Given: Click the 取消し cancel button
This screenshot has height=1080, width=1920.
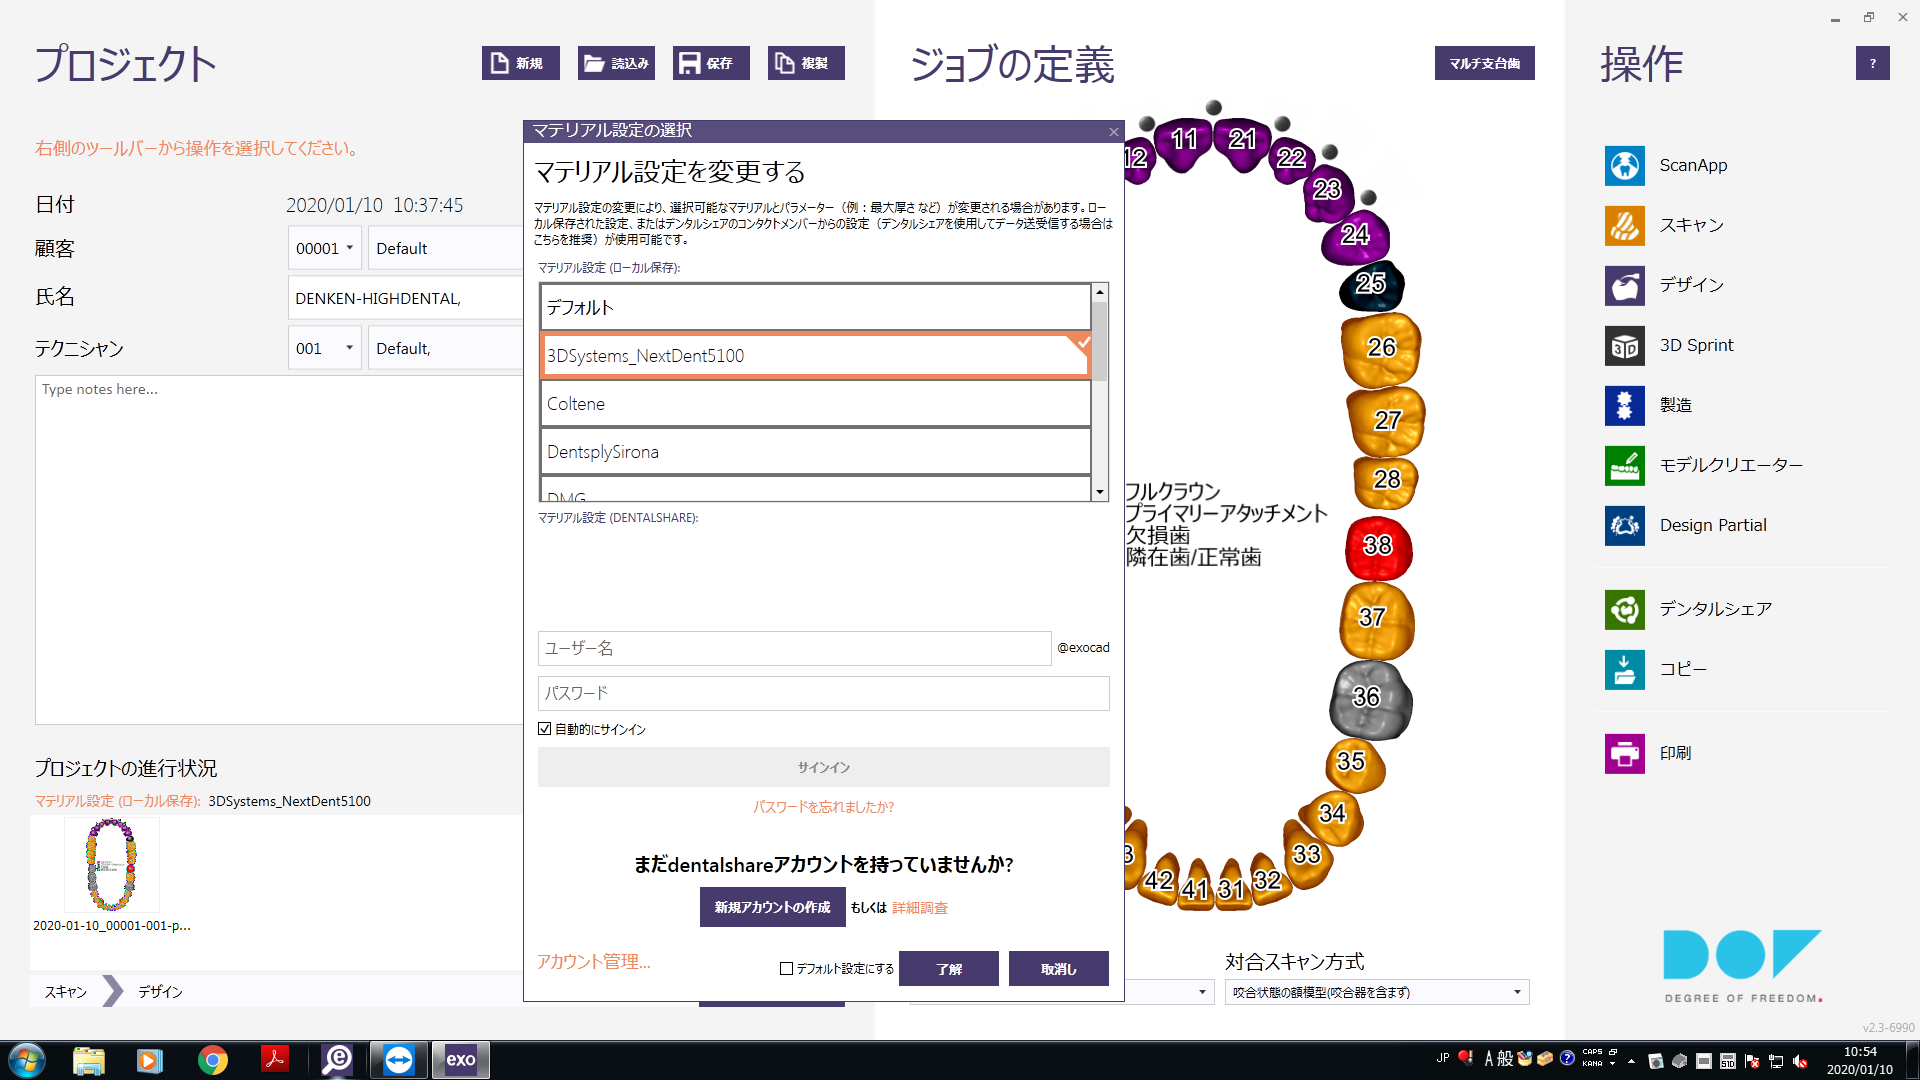Looking at the screenshot, I should pos(1058,968).
